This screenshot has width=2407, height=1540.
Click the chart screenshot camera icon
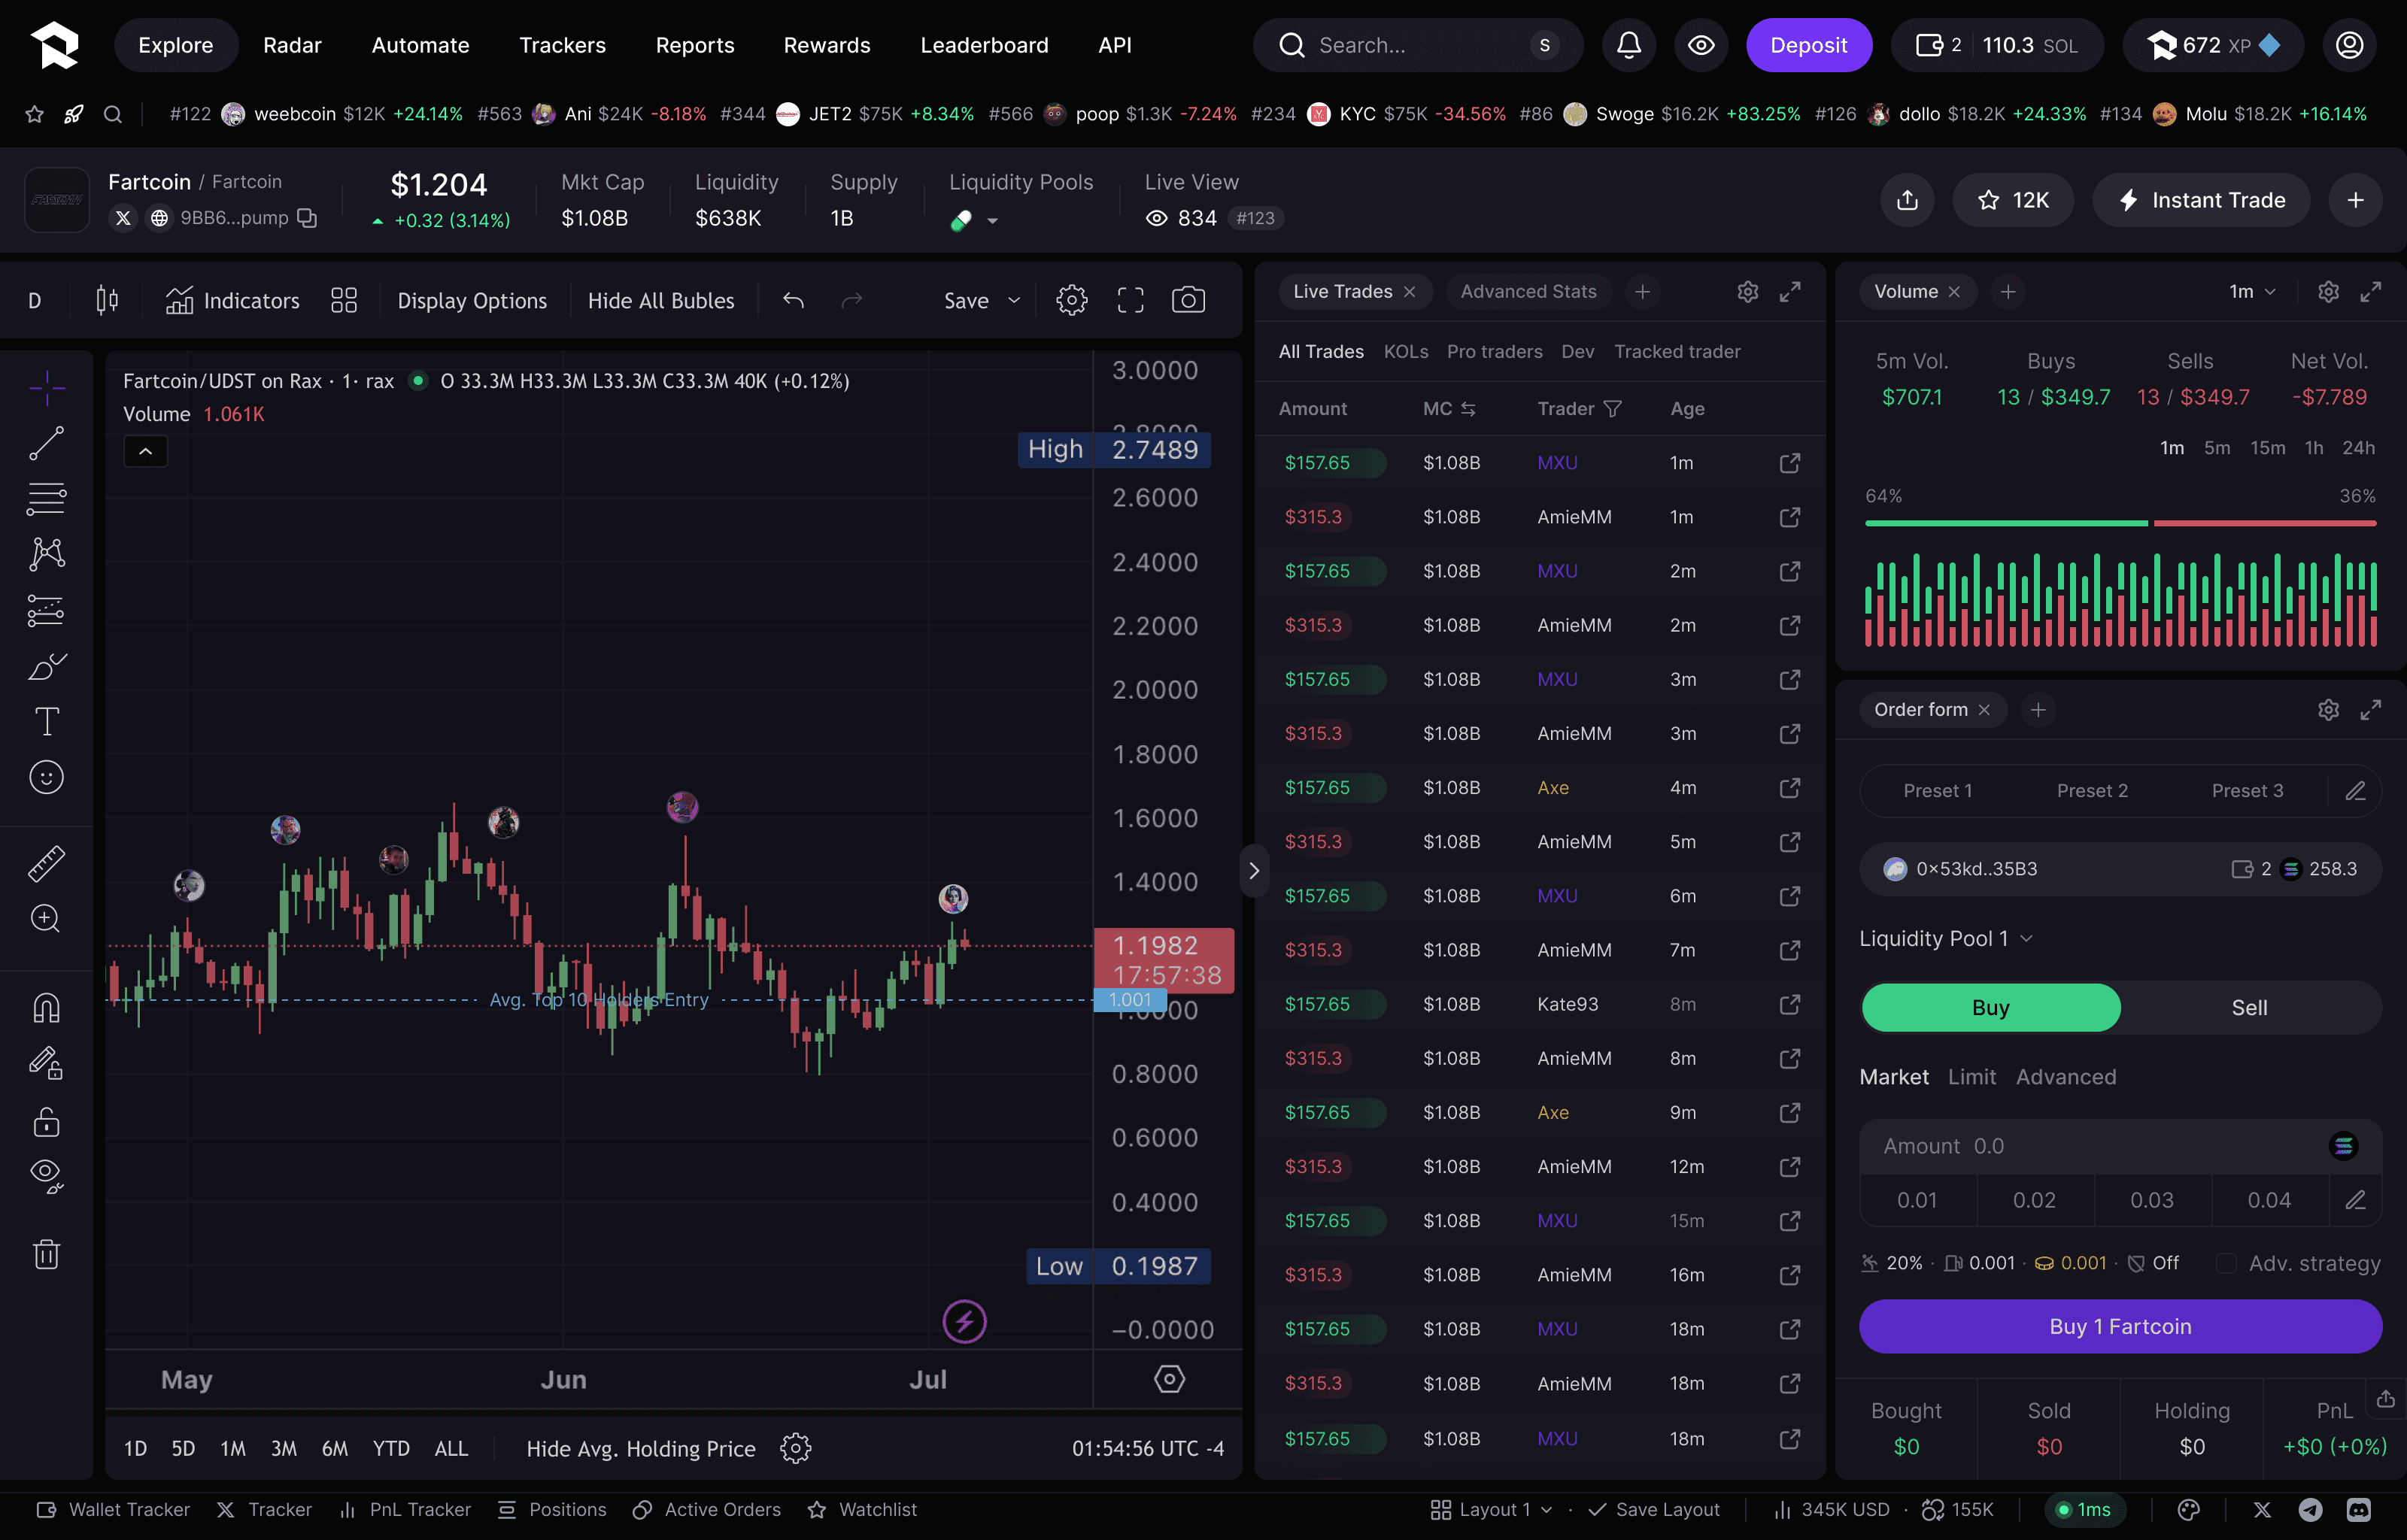click(x=1188, y=300)
